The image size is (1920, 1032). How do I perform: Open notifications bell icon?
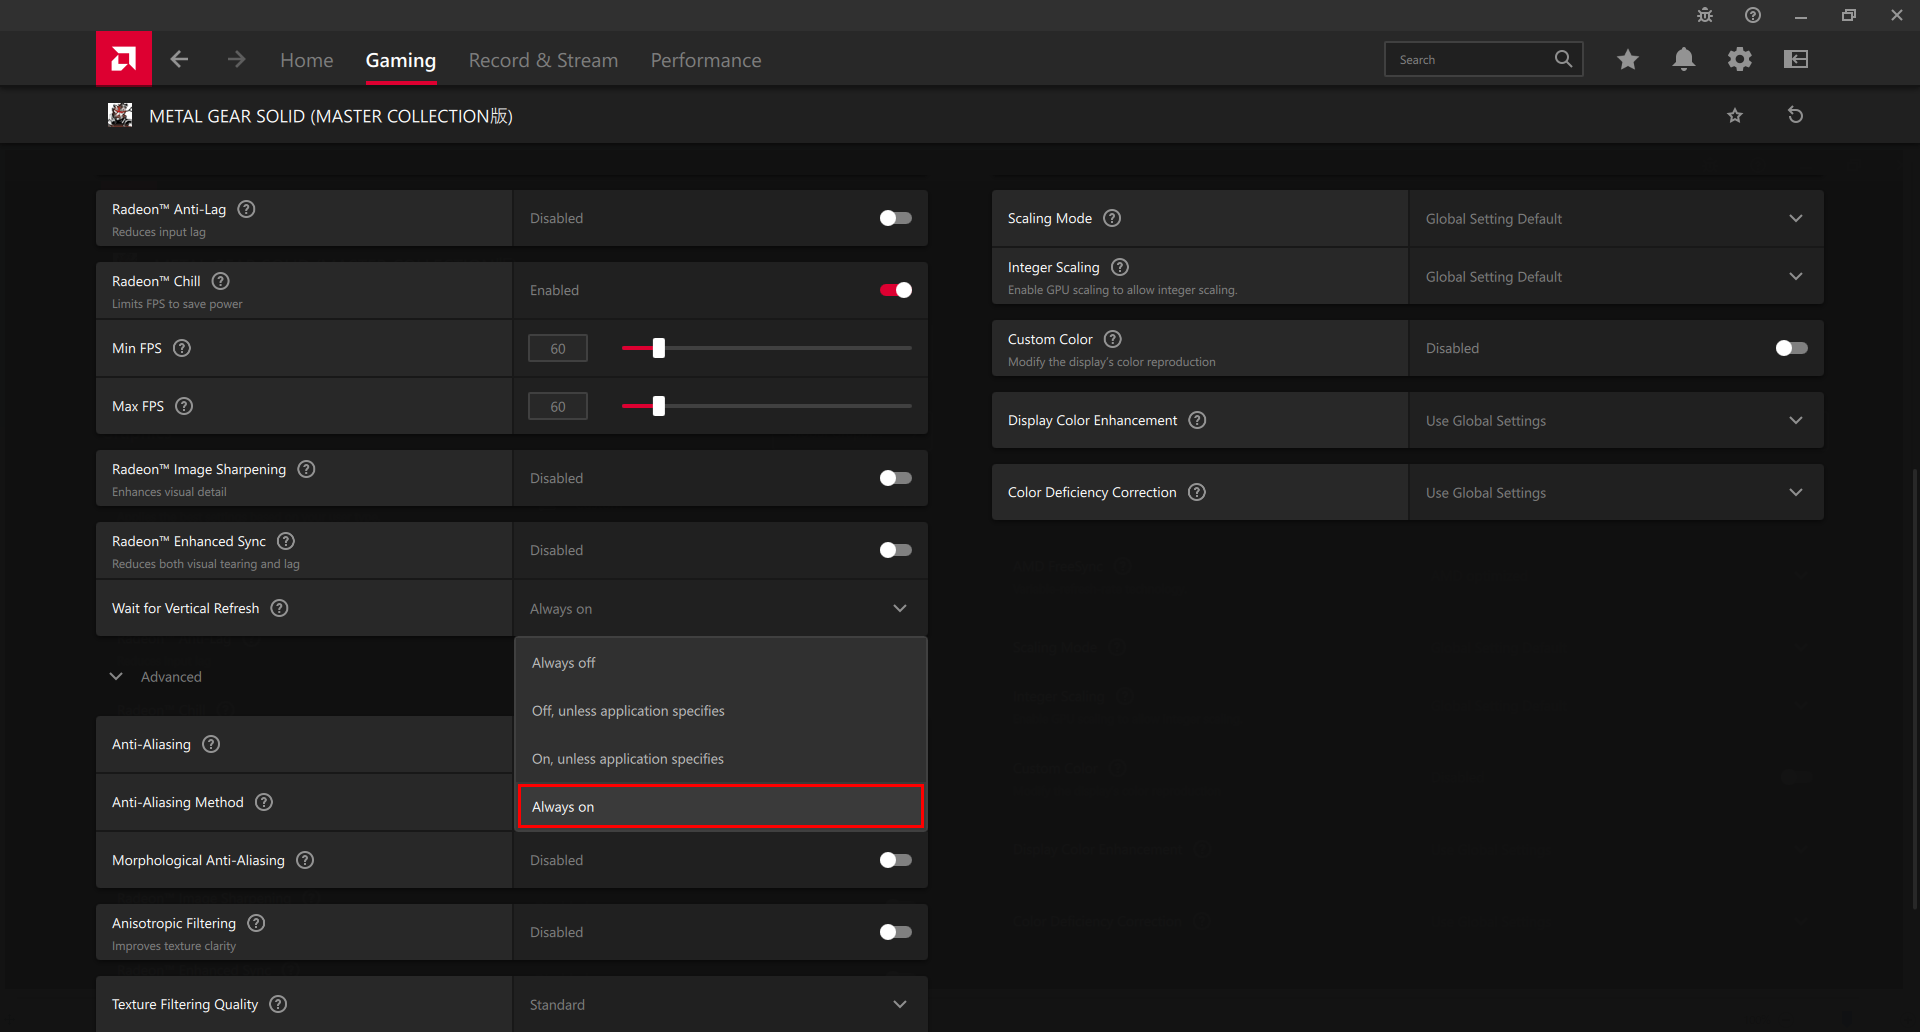1684,59
